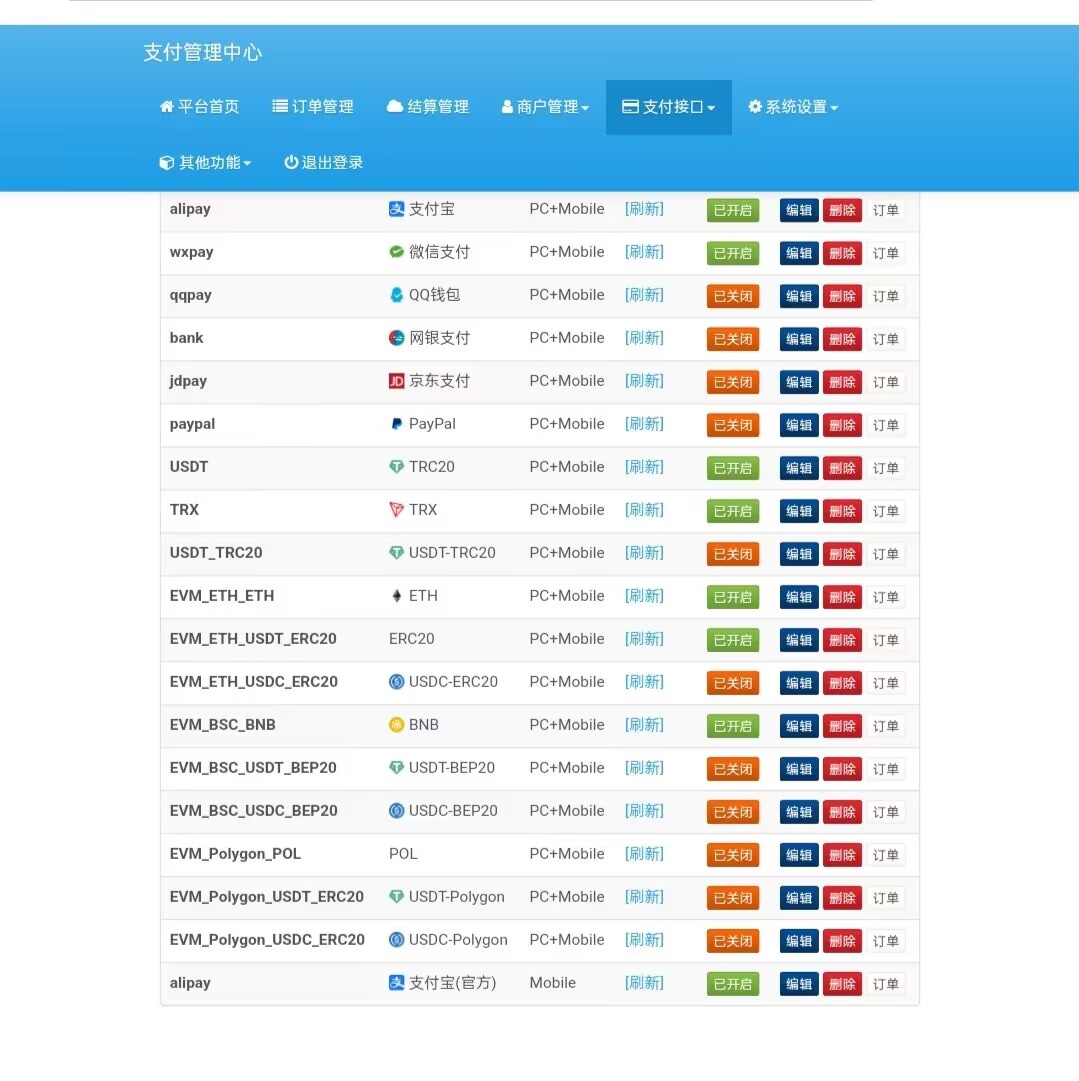Screen dimensions: 1079x1081
Task: Click the TRX (Tron) icon
Action: pyautogui.click(x=398, y=510)
